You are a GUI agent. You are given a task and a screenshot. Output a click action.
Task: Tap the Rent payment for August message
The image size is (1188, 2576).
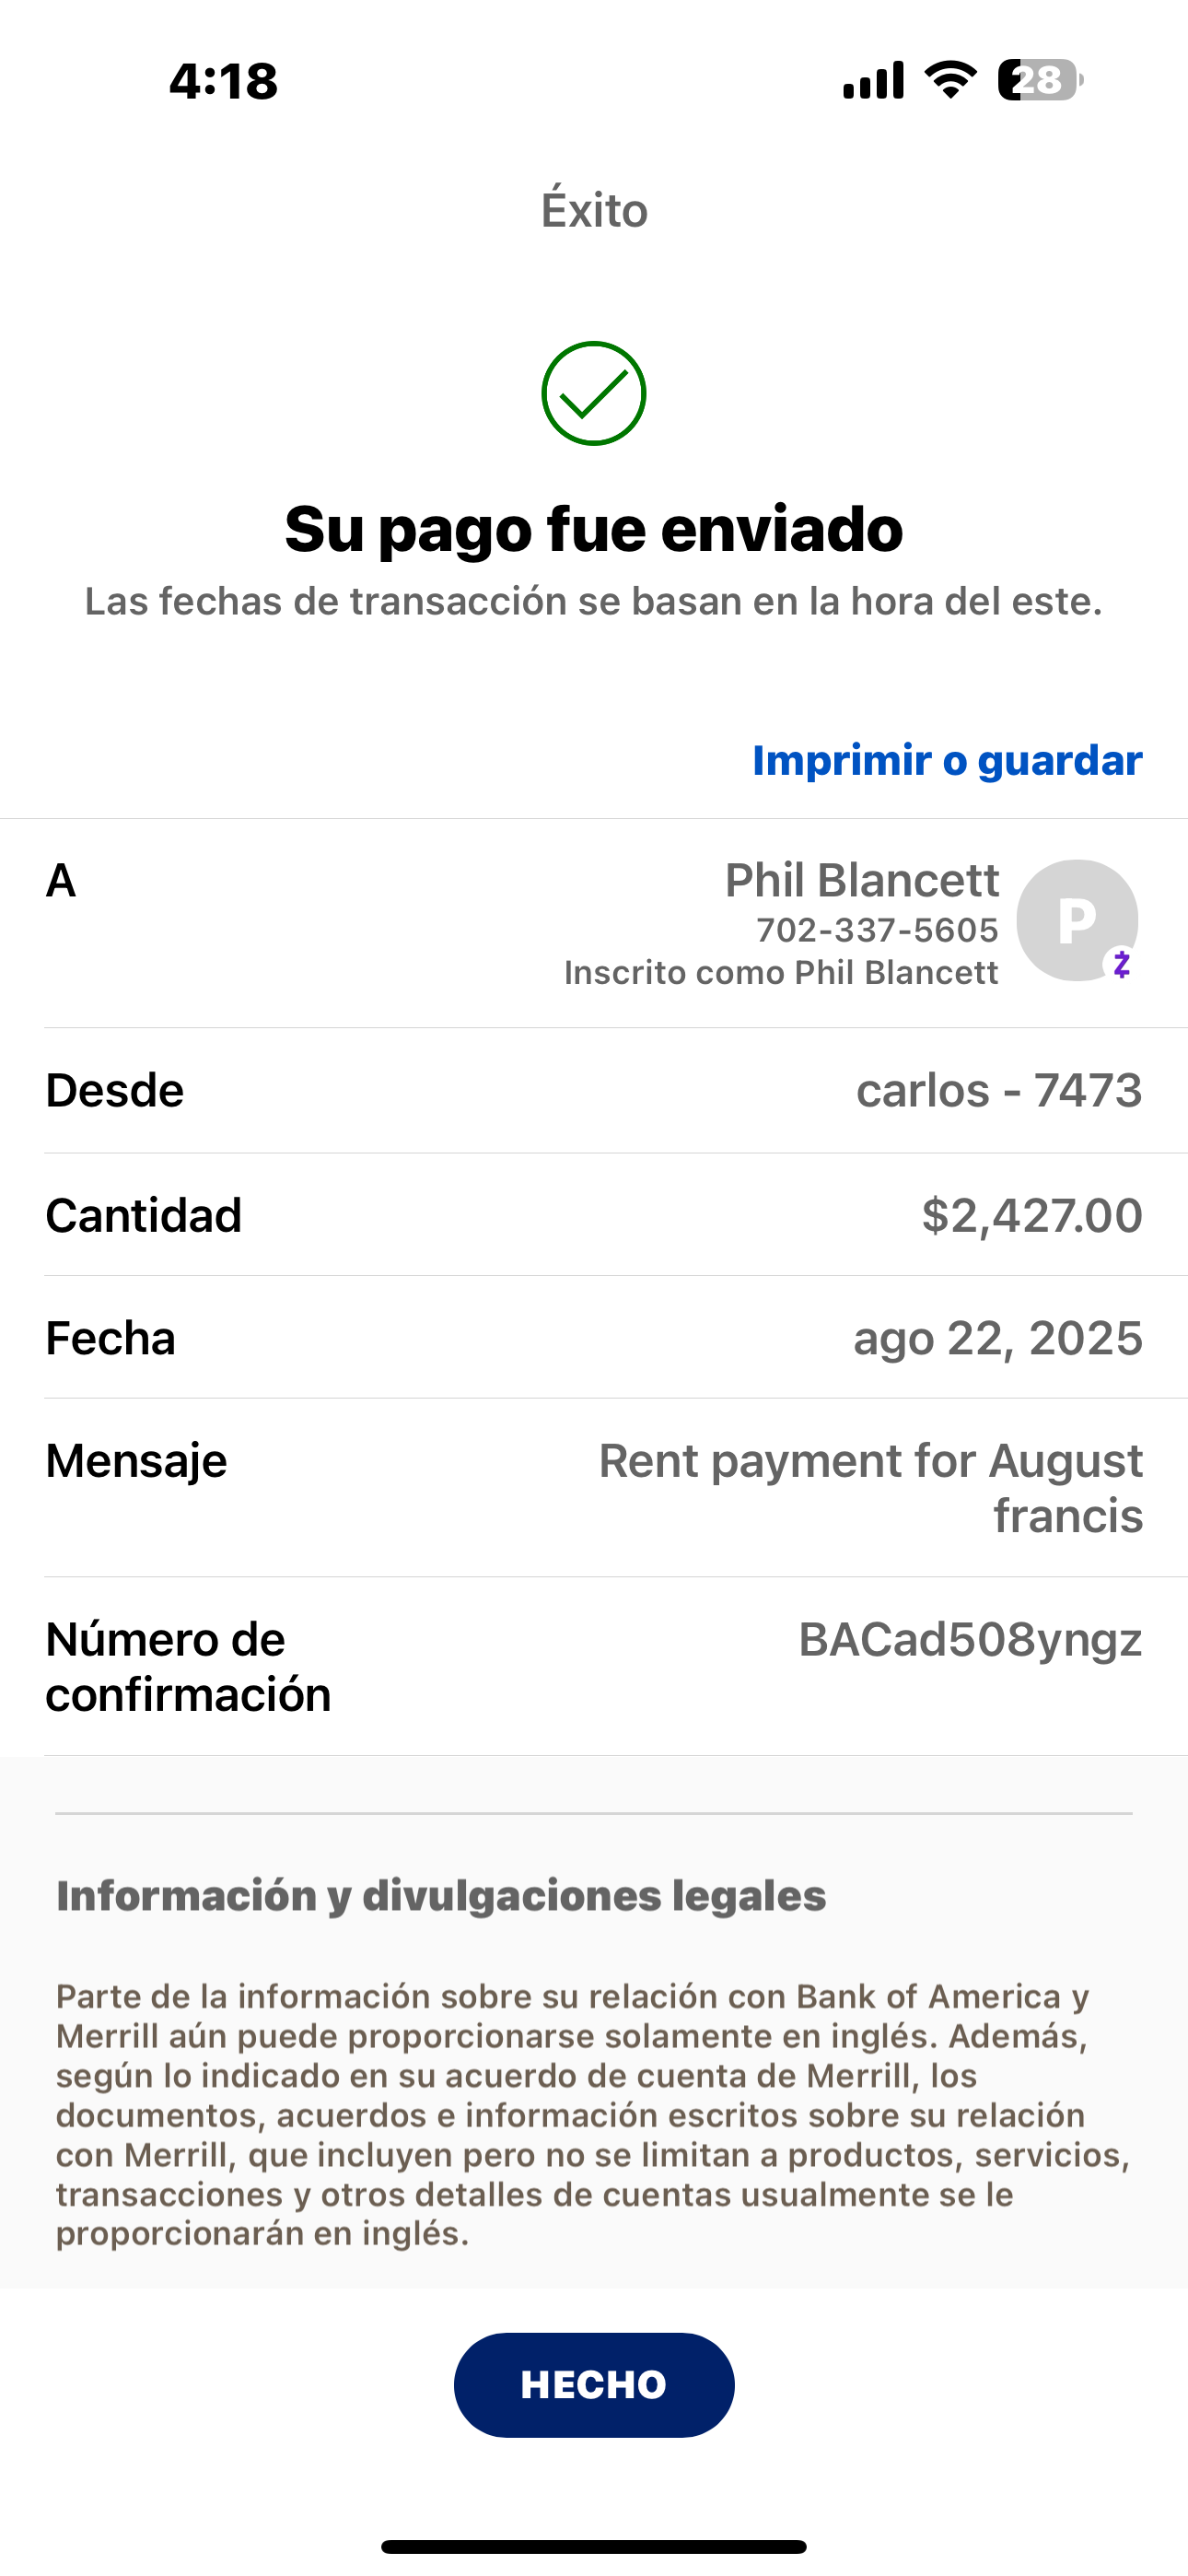point(870,1487)
